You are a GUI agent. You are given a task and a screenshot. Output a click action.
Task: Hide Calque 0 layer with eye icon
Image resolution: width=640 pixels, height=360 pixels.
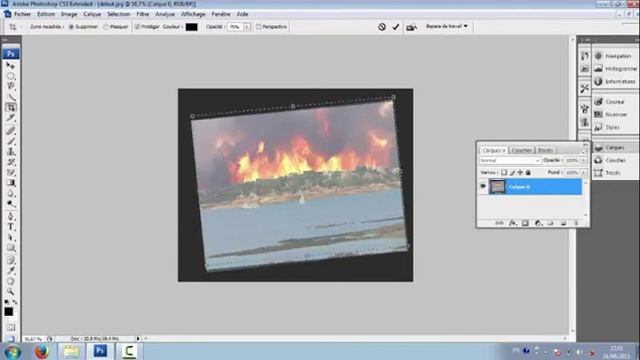coord(483,187)
